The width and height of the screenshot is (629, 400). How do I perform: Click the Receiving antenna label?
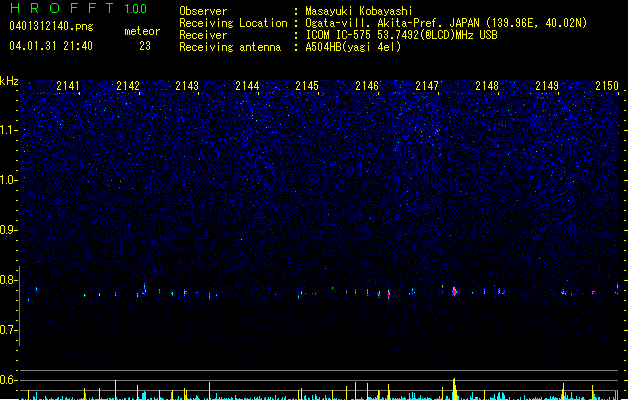tap(230, 47)
